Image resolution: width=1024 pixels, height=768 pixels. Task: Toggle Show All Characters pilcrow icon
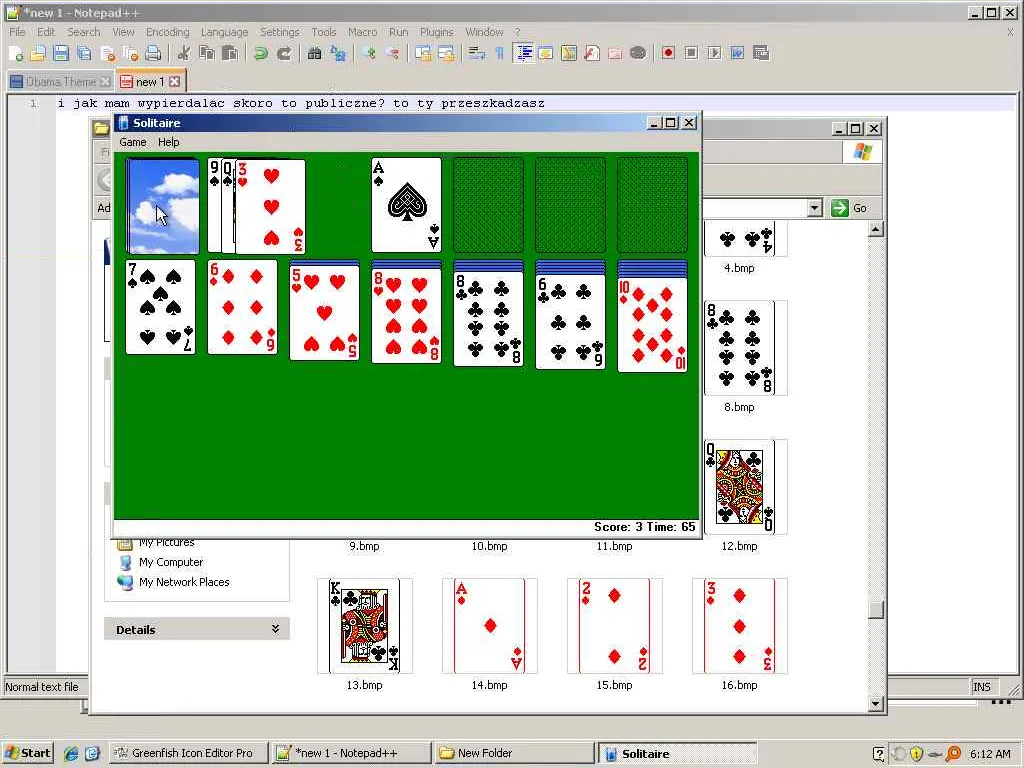coord(500,54)
